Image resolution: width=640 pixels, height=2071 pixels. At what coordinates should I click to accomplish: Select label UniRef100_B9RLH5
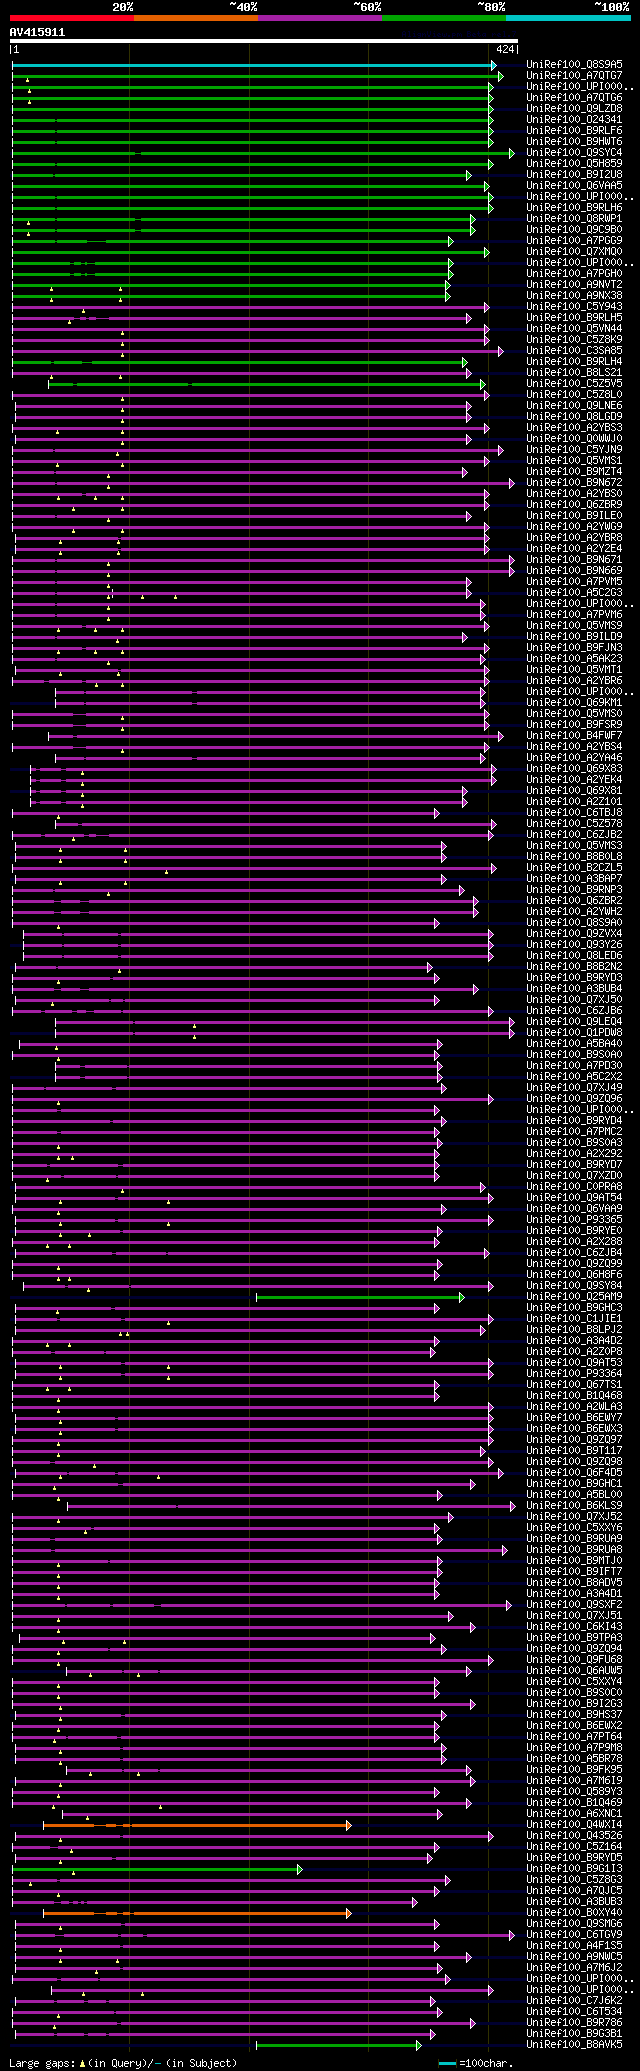[574, 318]
